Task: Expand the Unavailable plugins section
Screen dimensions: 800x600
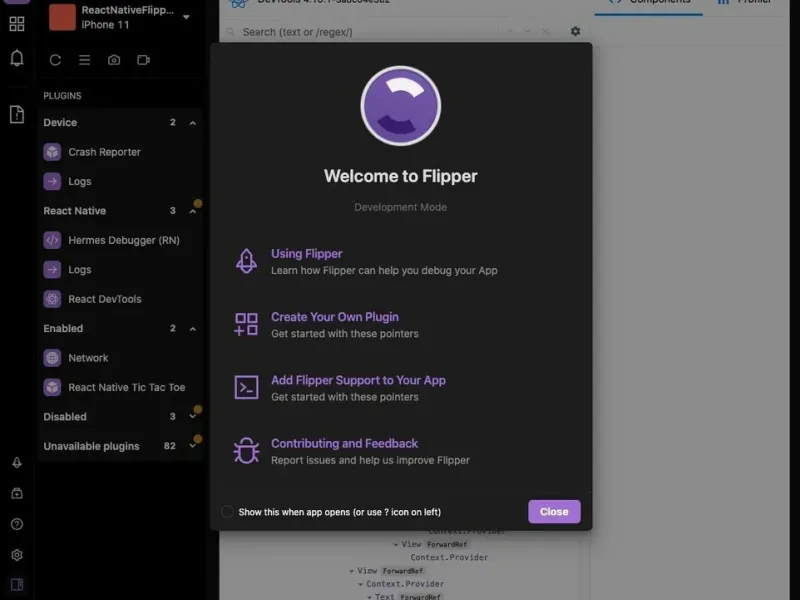Action: [x=193, y=446]
